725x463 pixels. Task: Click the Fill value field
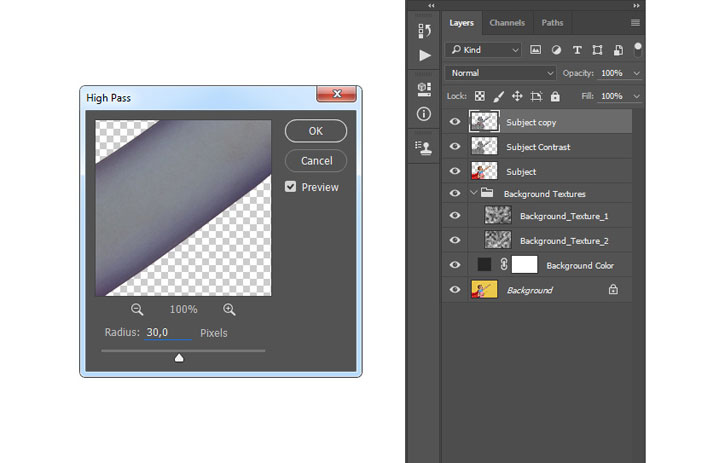(x=612, y=96)
